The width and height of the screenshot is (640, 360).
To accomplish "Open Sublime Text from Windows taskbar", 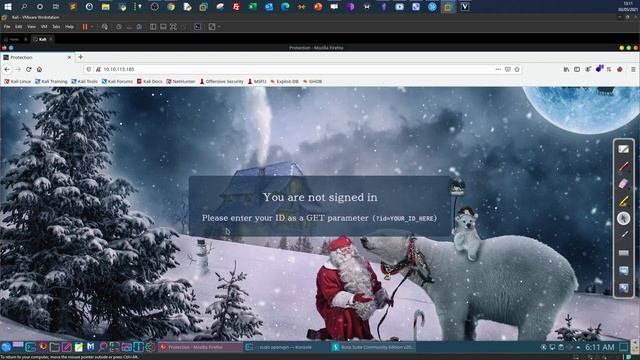I will (x=73, y=7).
